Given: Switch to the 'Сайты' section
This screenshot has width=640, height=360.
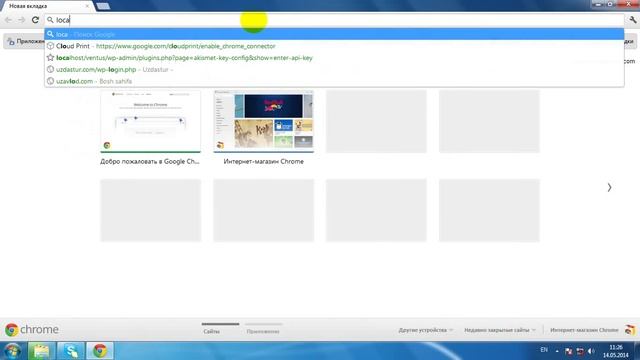Looking at the screenshot, I should point(212,331).
